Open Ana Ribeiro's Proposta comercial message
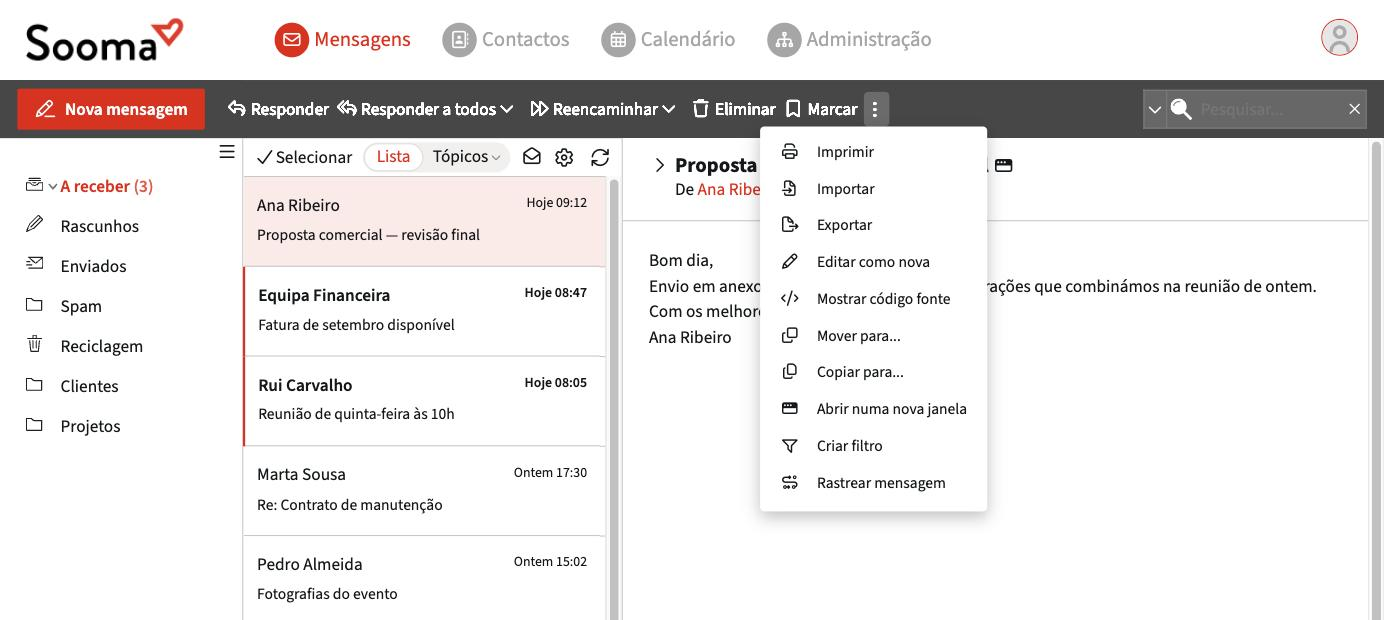The image size is (1384, 620). (424, 221)
